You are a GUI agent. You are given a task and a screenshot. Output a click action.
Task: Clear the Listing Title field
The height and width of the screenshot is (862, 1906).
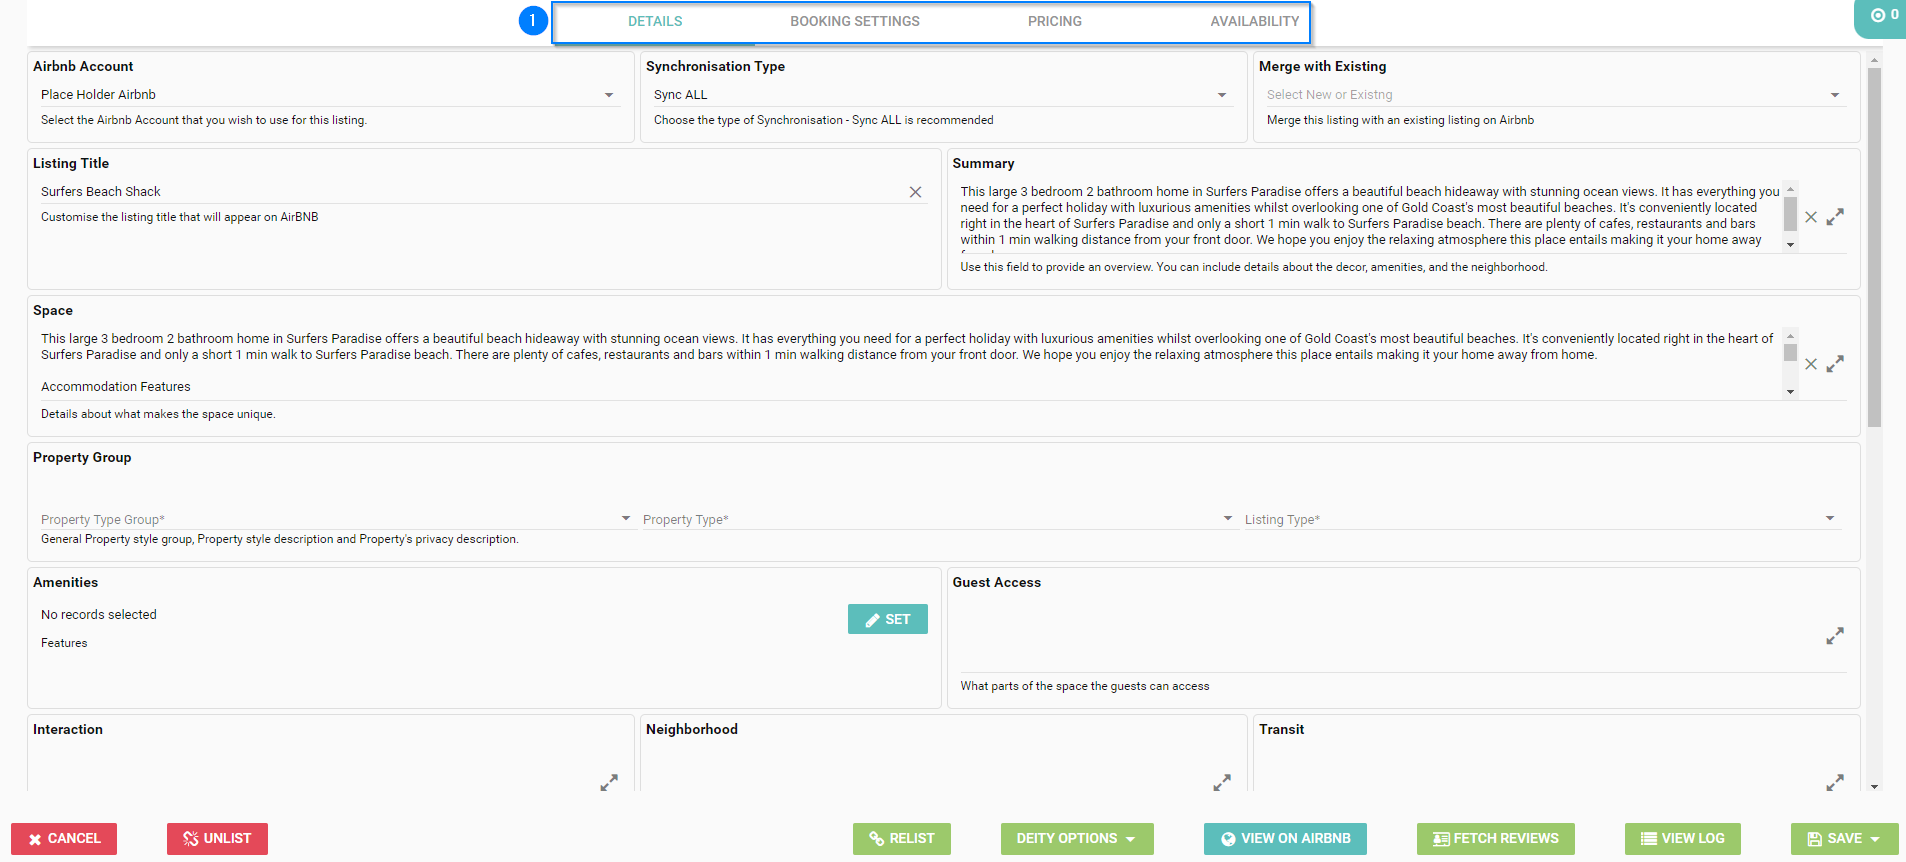[915, 192]
